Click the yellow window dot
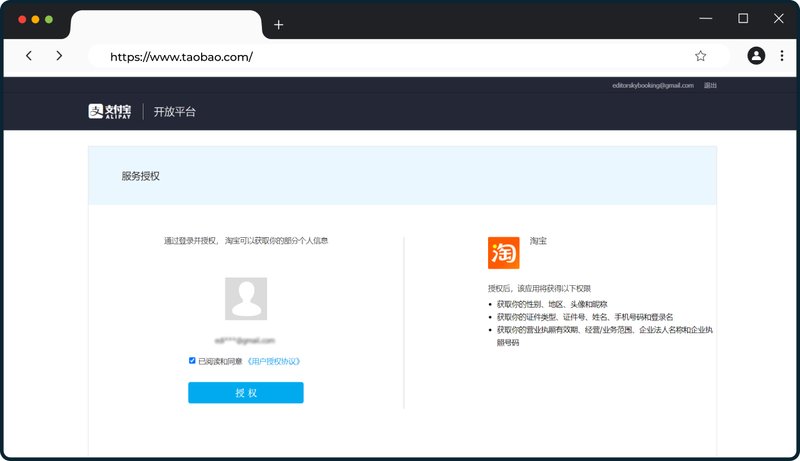Screen dimensions: 800x461 click(35, 19)
